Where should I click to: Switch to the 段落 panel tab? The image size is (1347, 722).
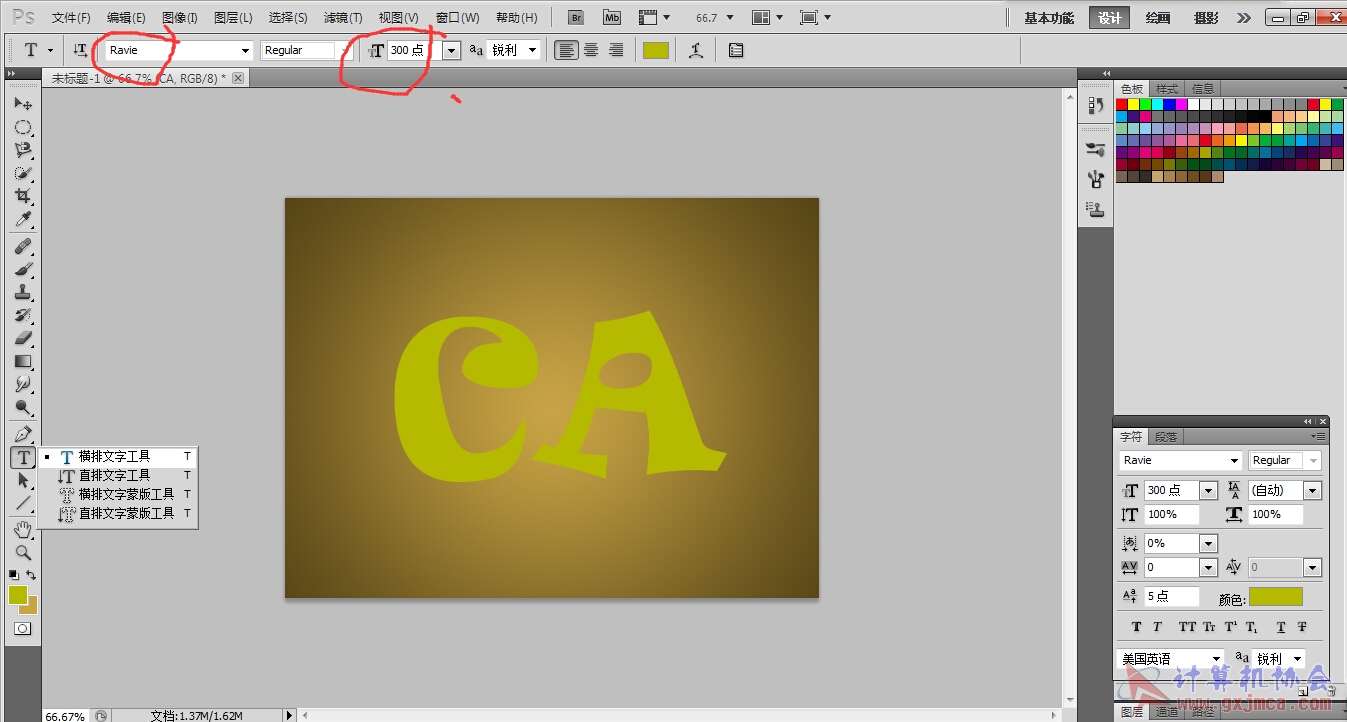click(x=1166, y=437)
